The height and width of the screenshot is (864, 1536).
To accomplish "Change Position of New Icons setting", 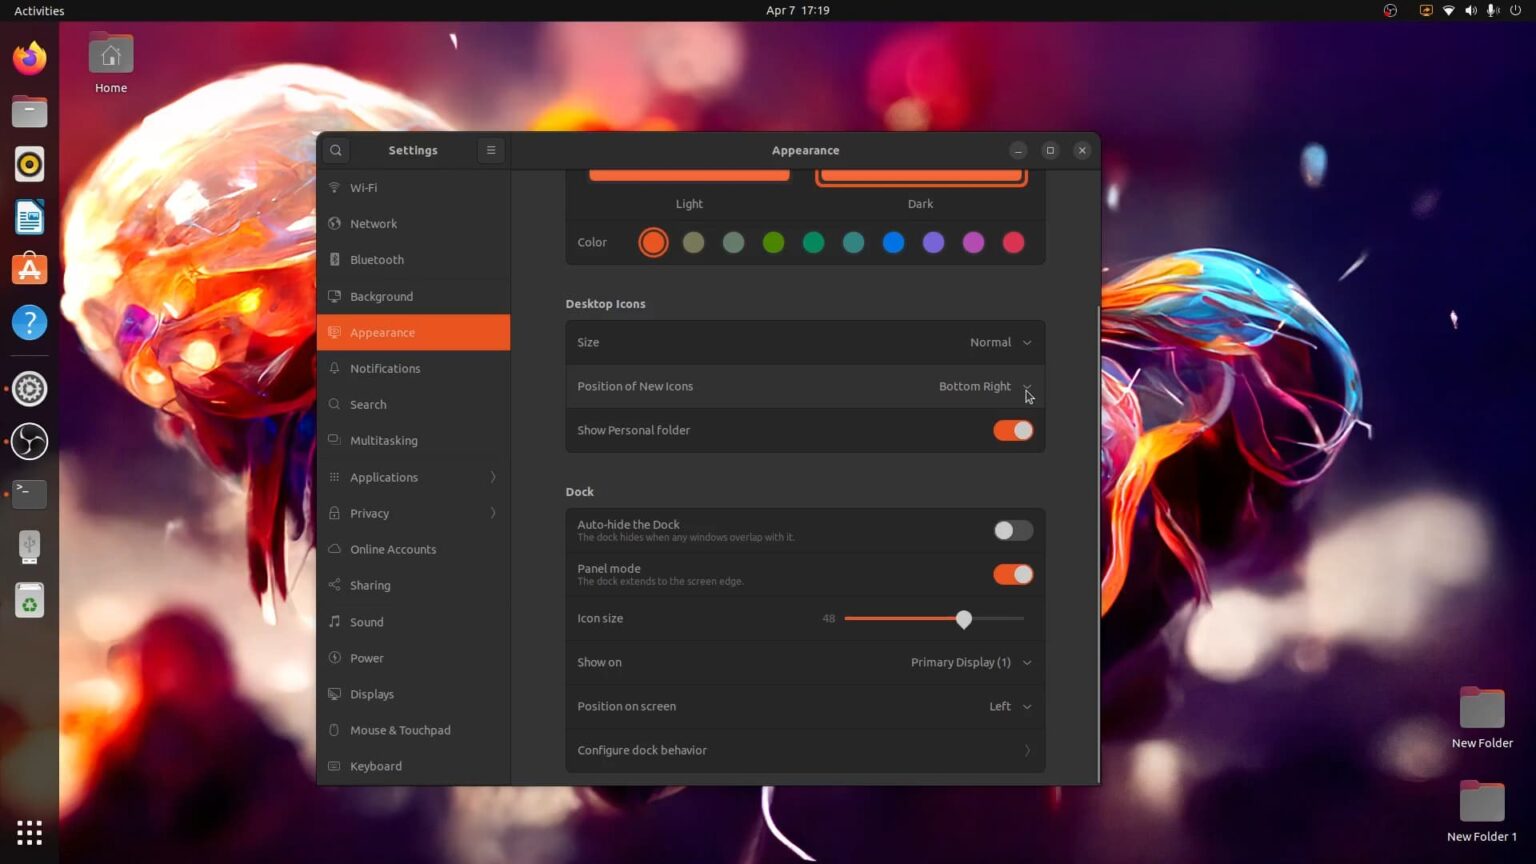I will pyautogui.click(x=985, y=386).
